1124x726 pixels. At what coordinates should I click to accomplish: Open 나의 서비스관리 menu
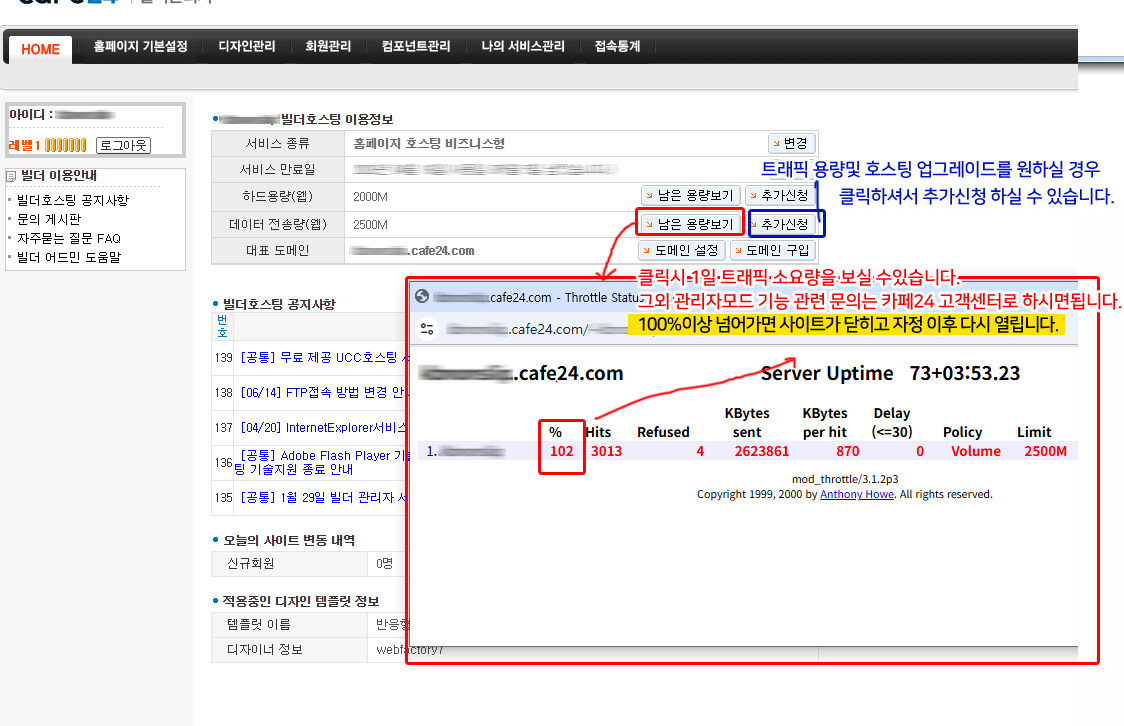[523, 47]
